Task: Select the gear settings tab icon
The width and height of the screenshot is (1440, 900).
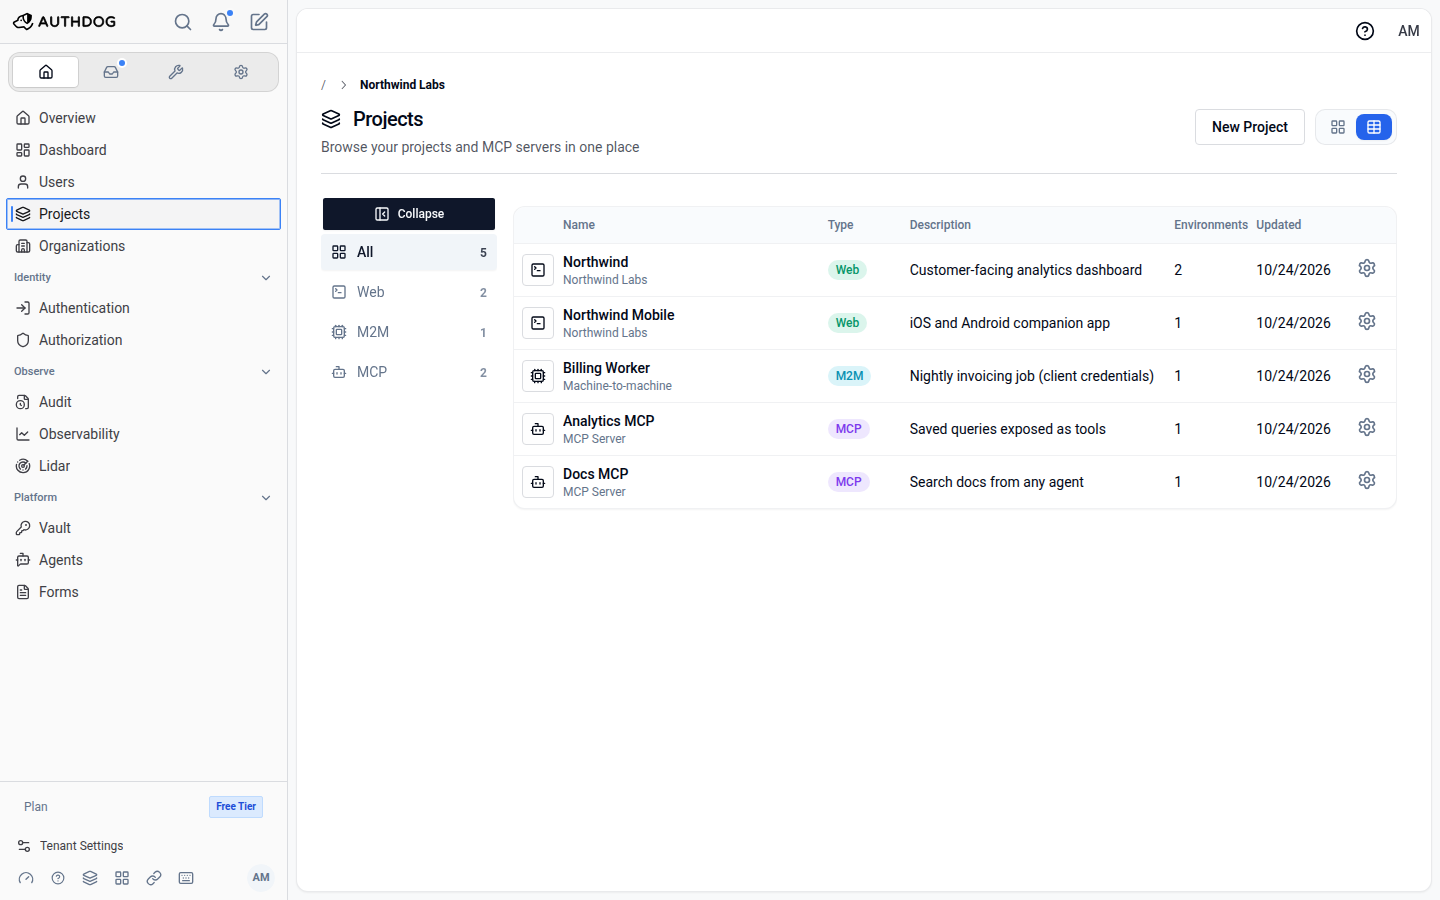Action: 241,72
